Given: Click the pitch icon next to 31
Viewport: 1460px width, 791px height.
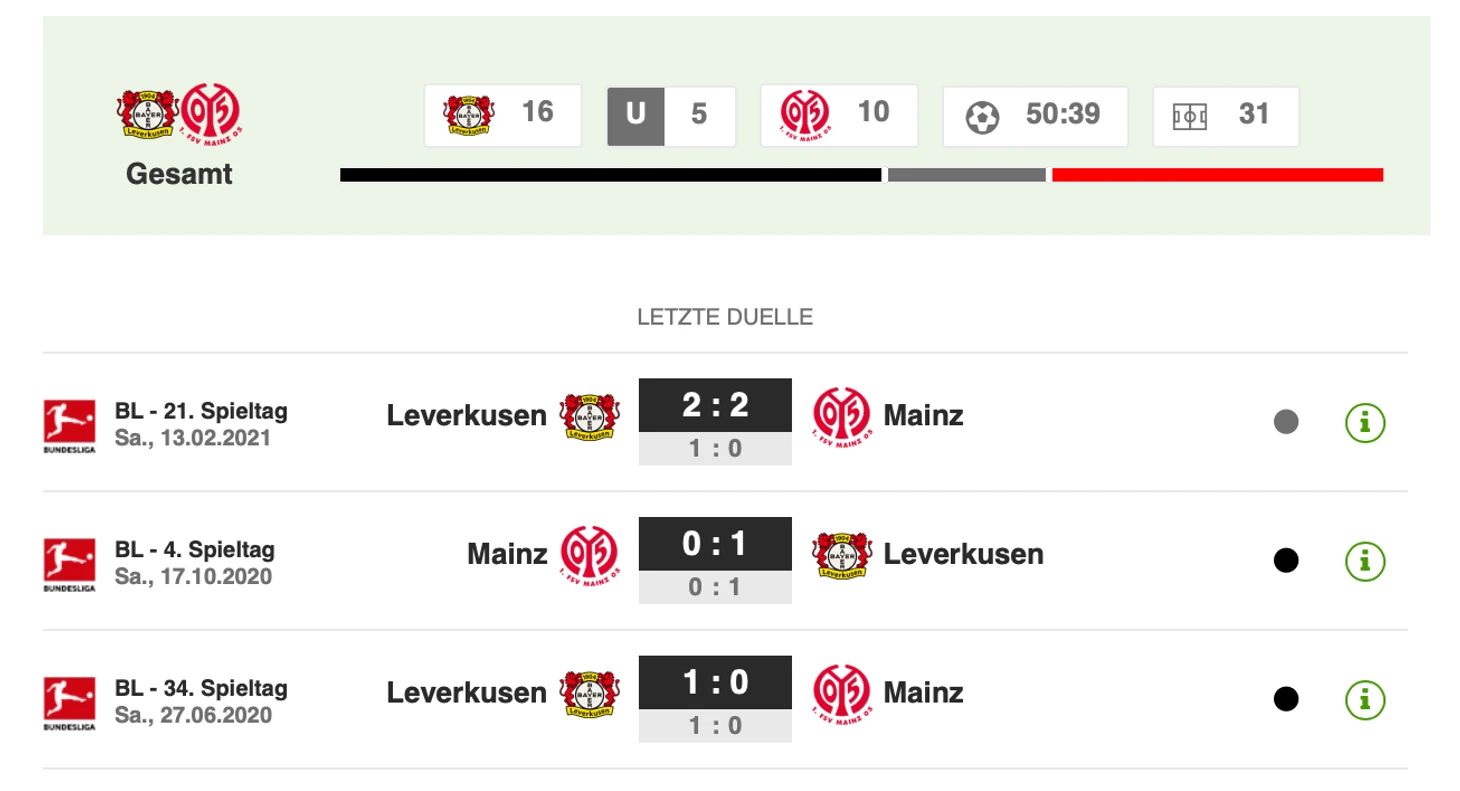Looking at the screenshot, I should (x=1190, y=117).
